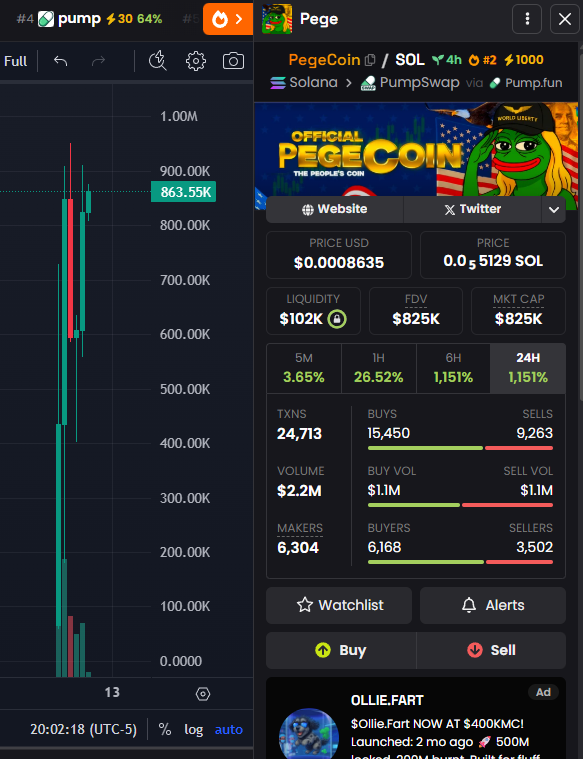The image size is (583, 759).
Task: Click the buys versus sells ratio bar
Action: coord(460,448)
